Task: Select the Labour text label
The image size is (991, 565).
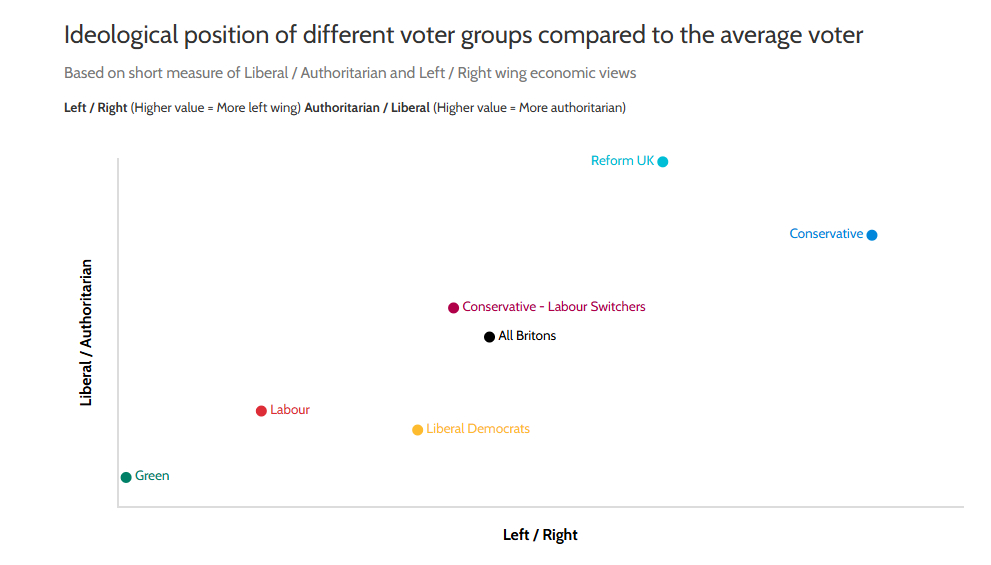Action: point(290,410)
